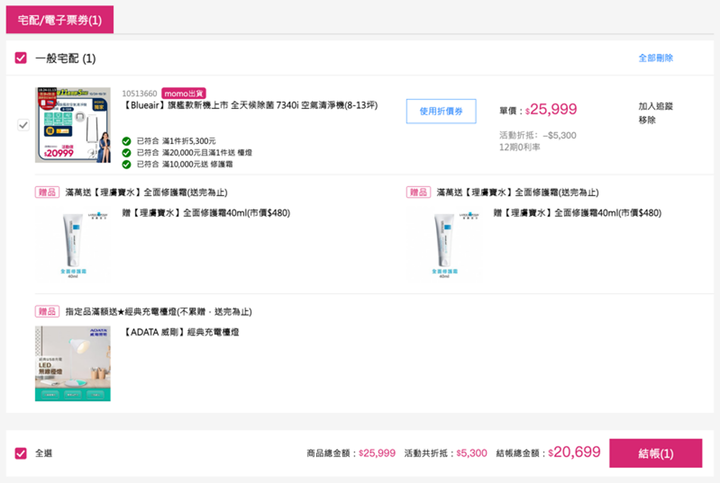Click the 指定品滿額送★經典充電檯燈 promotion heading
The width and height of the screenshot is (720, 483).
pyautogui.click(x=158, y=311)
